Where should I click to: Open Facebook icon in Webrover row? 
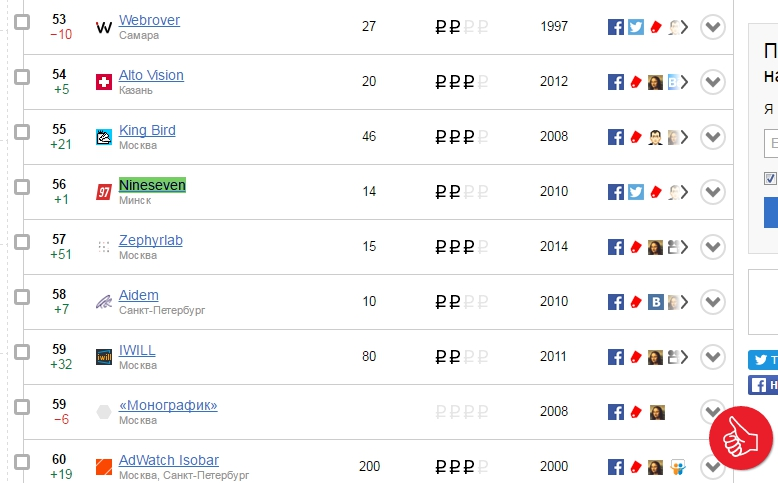click(x=616, y=27)
